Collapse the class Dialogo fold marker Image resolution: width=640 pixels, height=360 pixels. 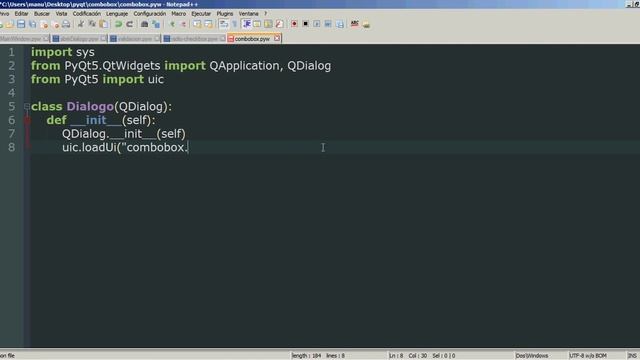tap(27, 107)
